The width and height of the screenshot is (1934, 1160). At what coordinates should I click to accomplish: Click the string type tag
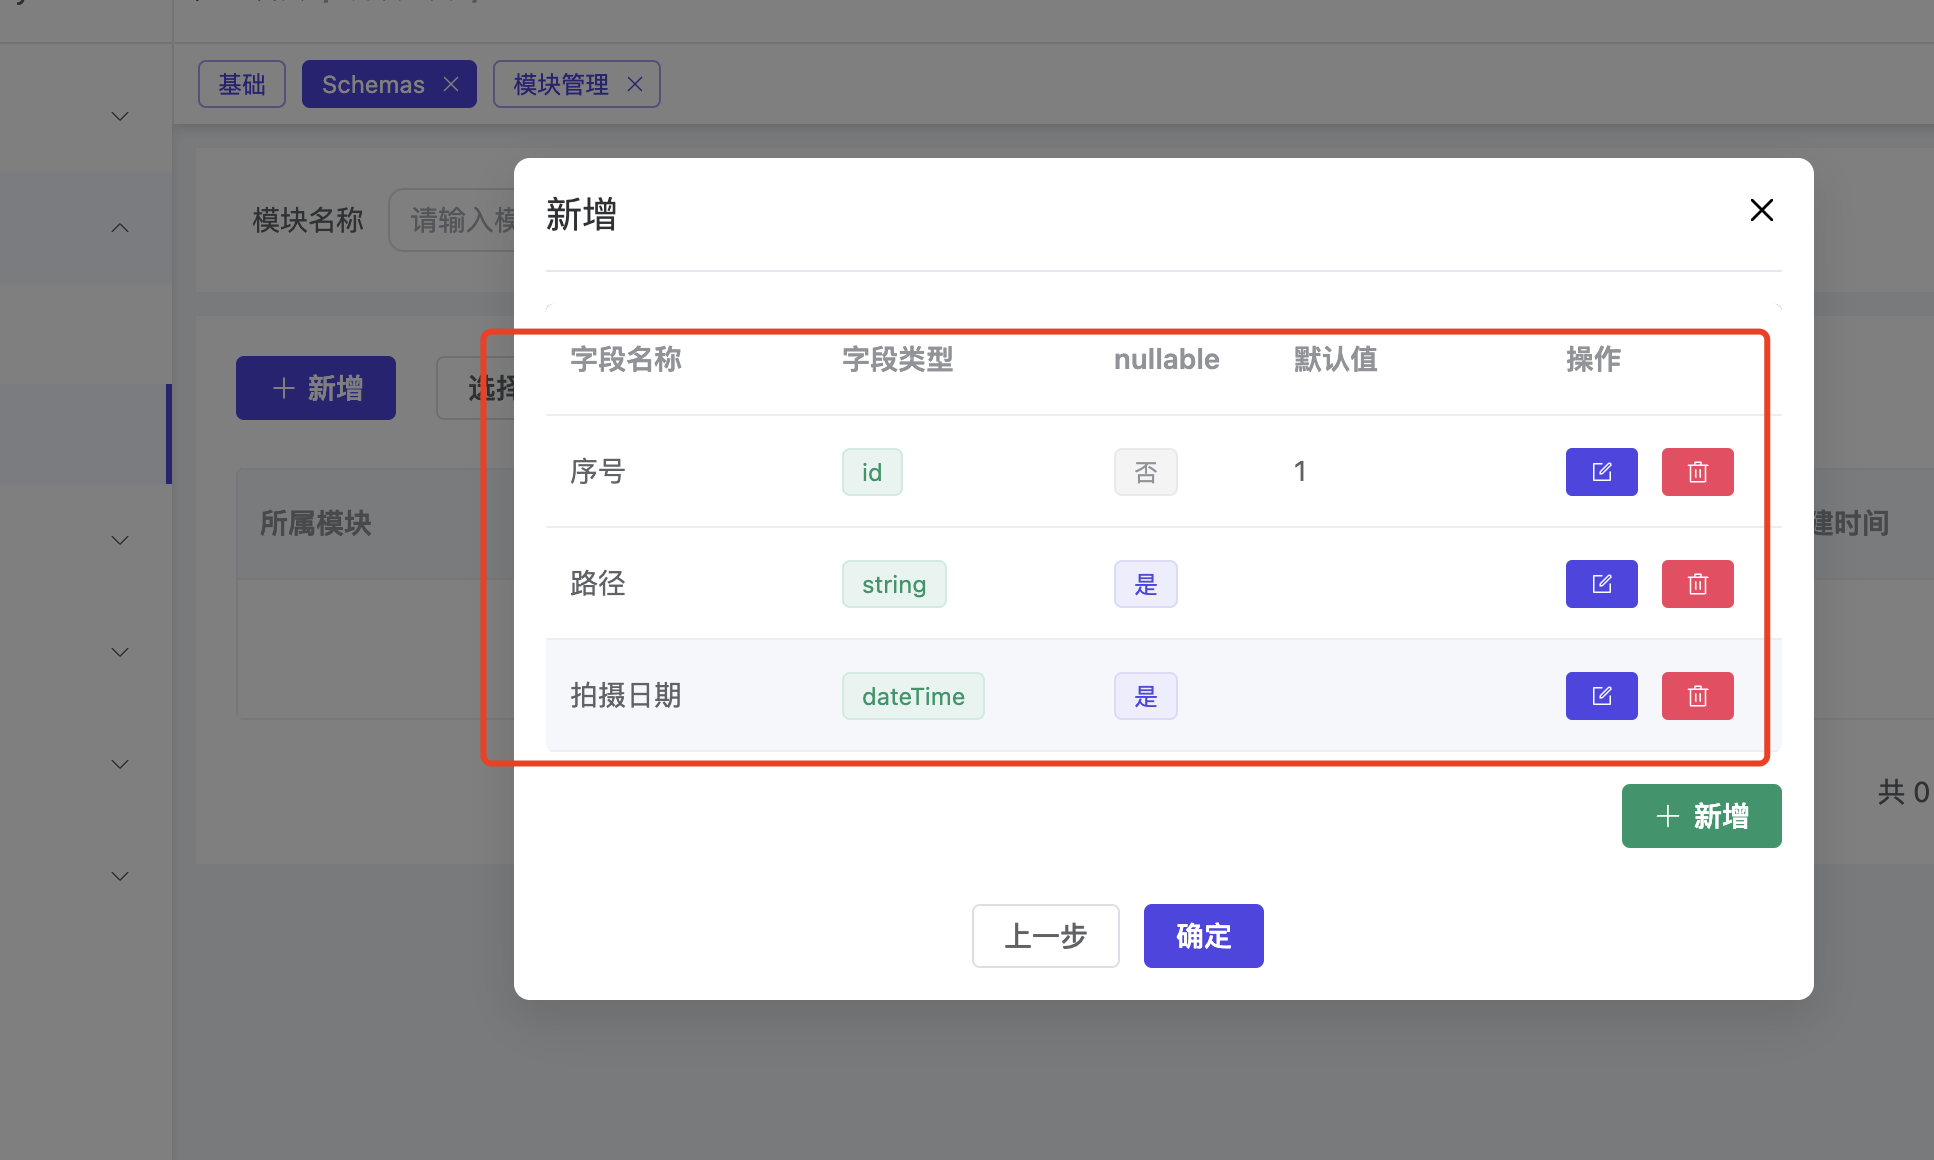point(894,584)
